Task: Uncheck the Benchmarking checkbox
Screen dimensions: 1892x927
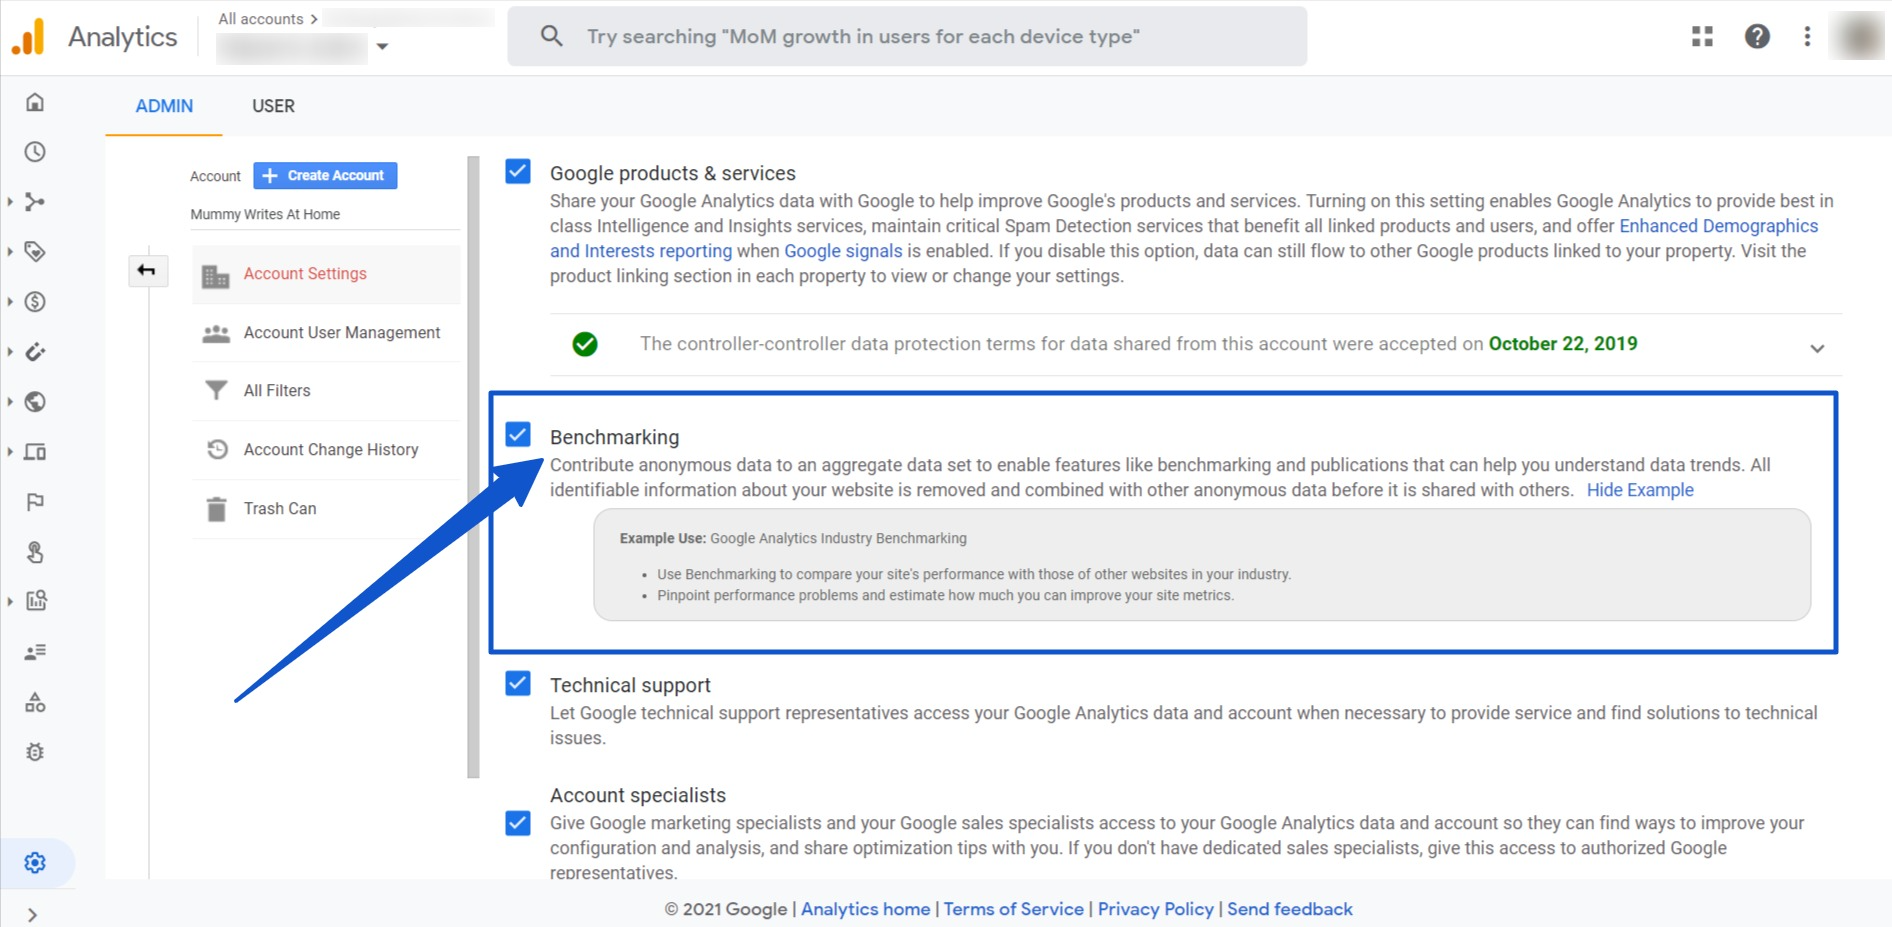Action: tap(518, 434)
